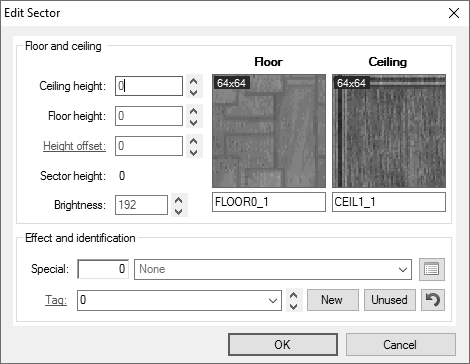Decrease floor height with down arrow
The height and width of the screenshot is (364, 470).
pos(194,122)
